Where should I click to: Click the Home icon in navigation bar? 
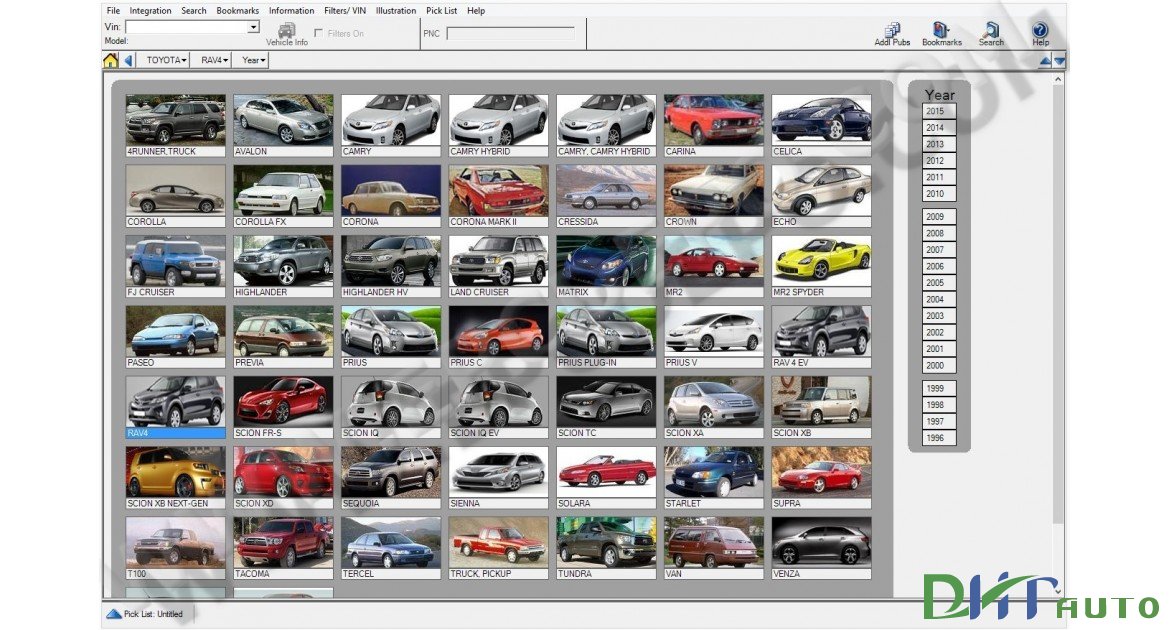point(110,60)
